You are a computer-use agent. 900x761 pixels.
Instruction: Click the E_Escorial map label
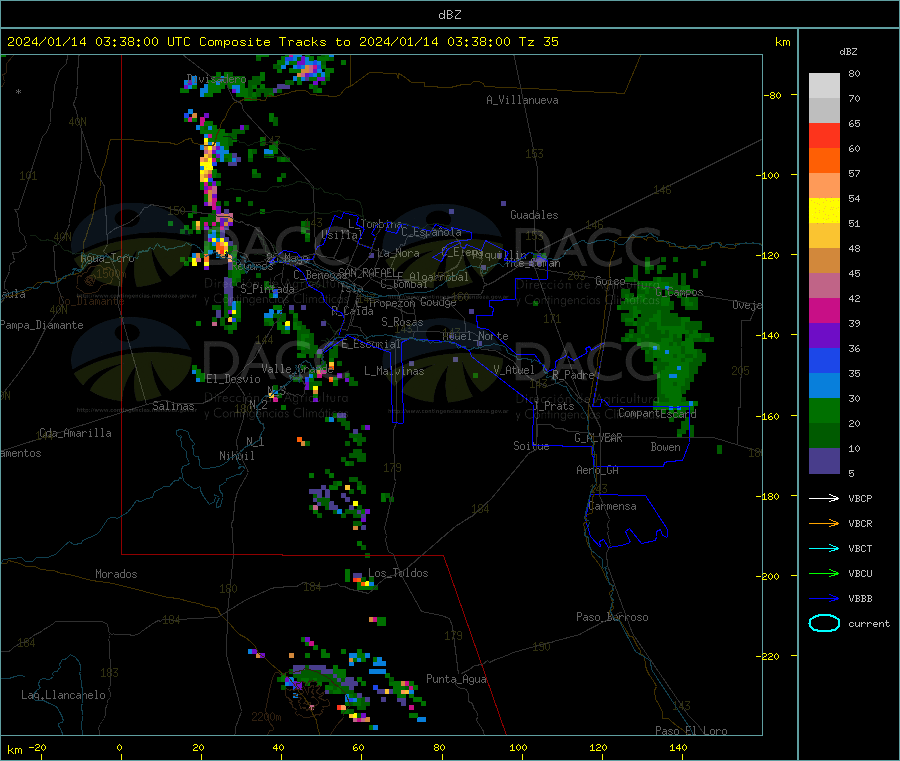tap(371, 344)
